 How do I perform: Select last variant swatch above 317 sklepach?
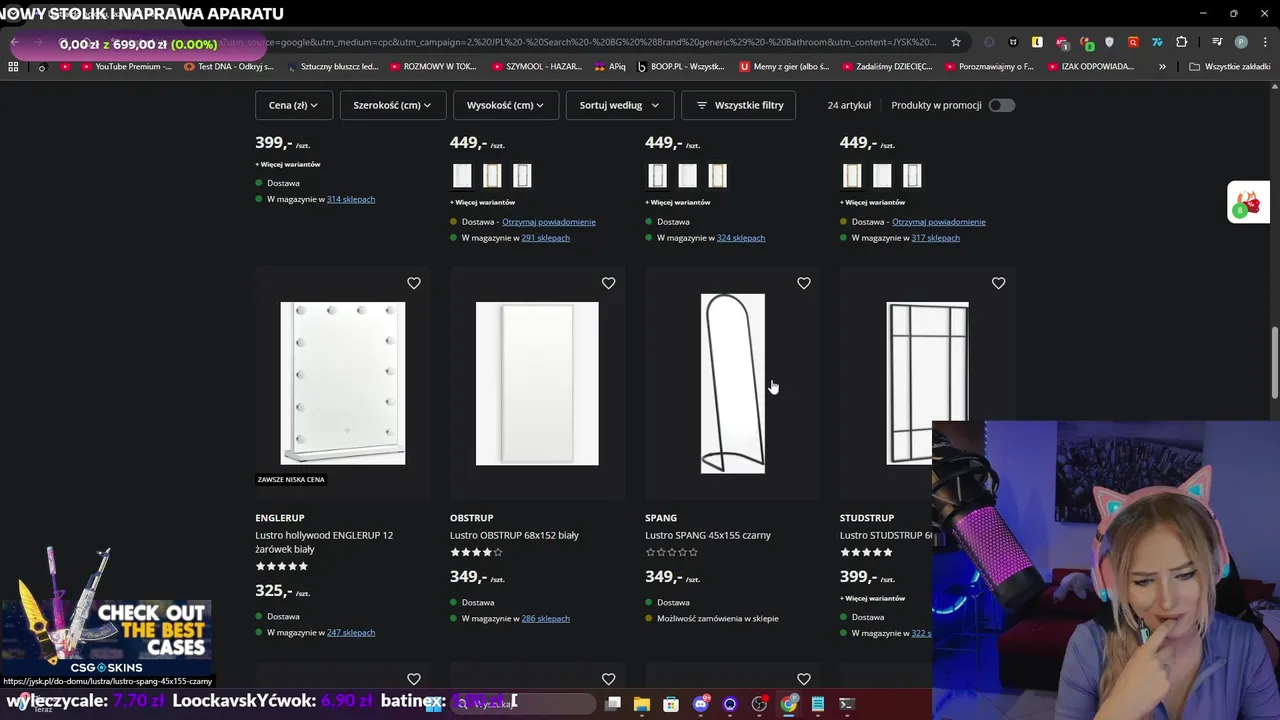pos(912,176)
